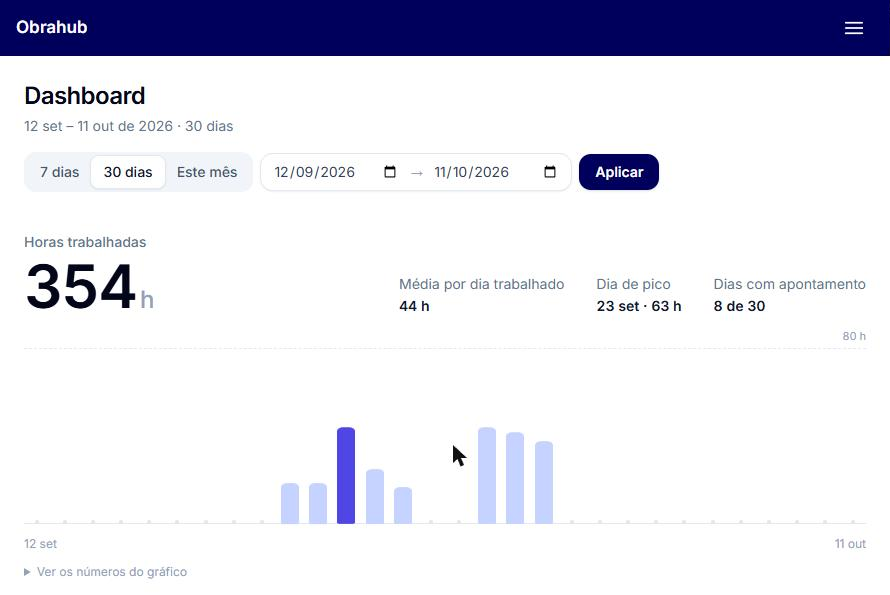This screenshot has height=595, width=890.
Task: Open the start date calendar picker icon
Action: (x=390, y=171)
